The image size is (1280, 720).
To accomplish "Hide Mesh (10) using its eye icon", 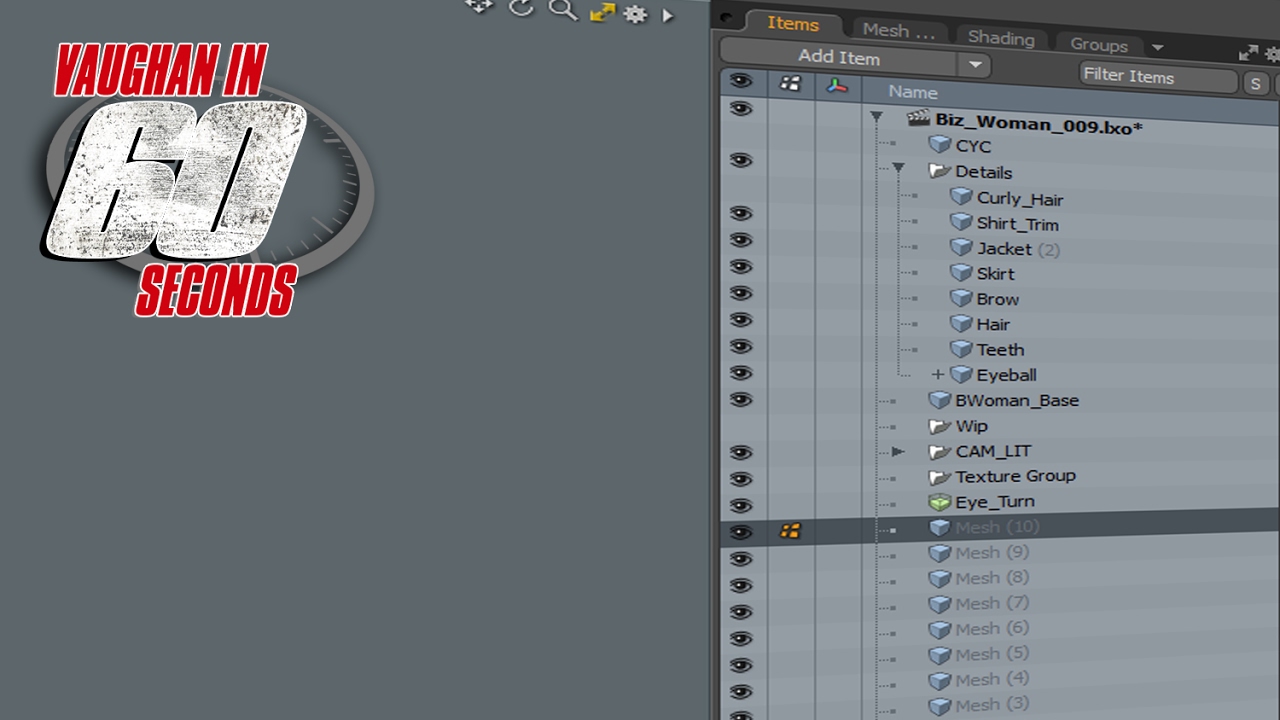I will point(740,532).
